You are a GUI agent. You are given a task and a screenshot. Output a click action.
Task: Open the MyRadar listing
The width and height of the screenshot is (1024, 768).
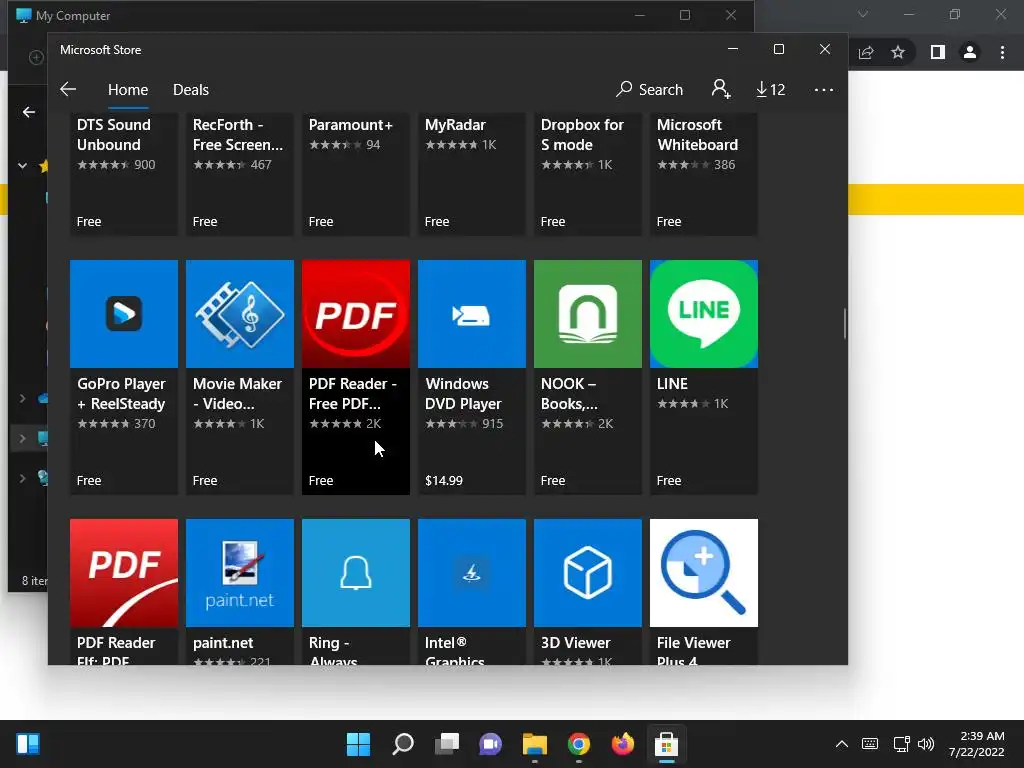click(472, 174)
